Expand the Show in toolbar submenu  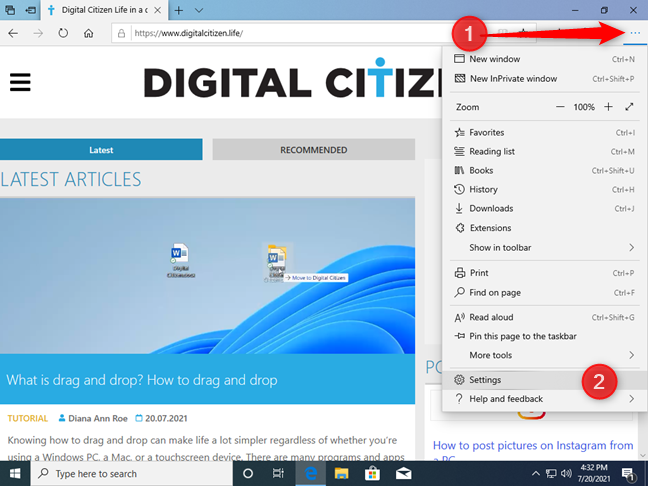click(544, 248)
